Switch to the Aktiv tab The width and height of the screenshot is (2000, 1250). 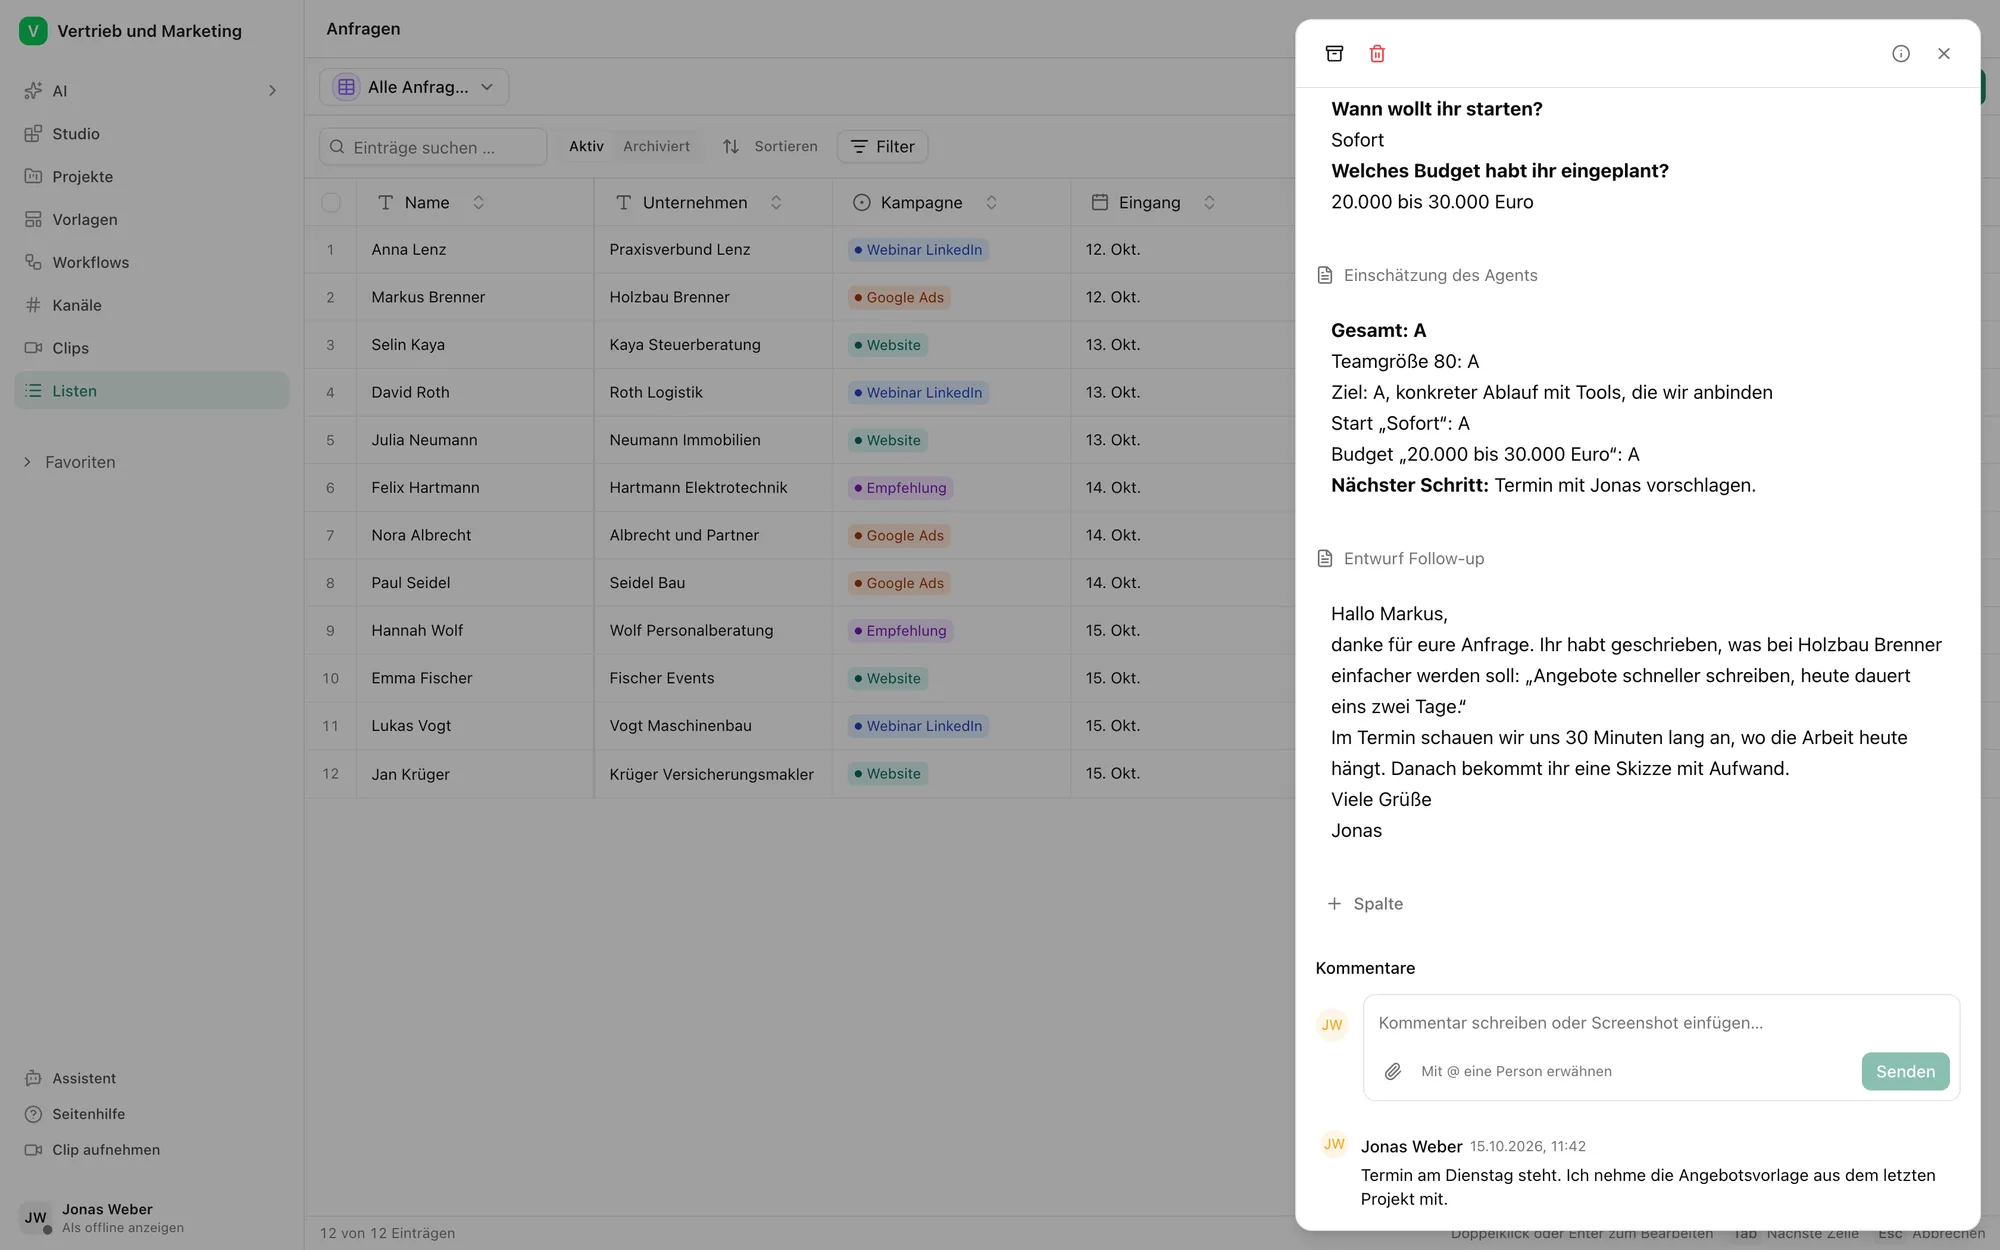(586, 147)
